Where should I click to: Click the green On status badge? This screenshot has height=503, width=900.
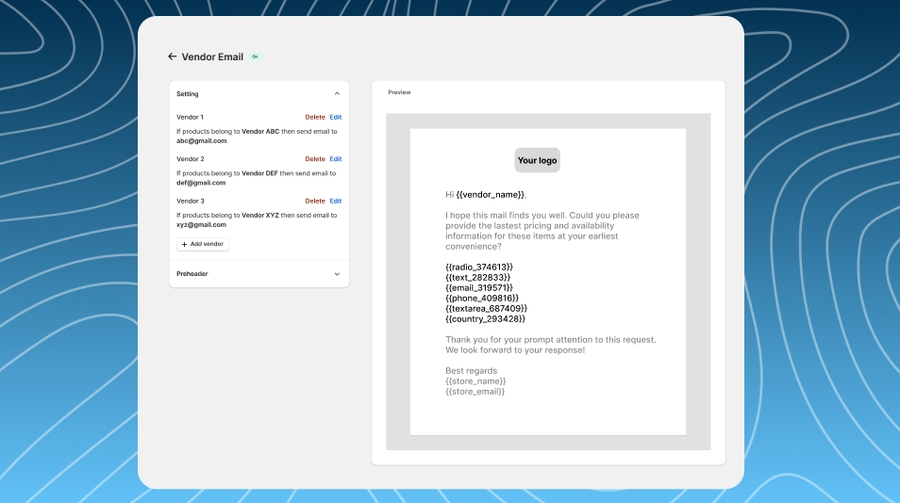coord(255,57)
